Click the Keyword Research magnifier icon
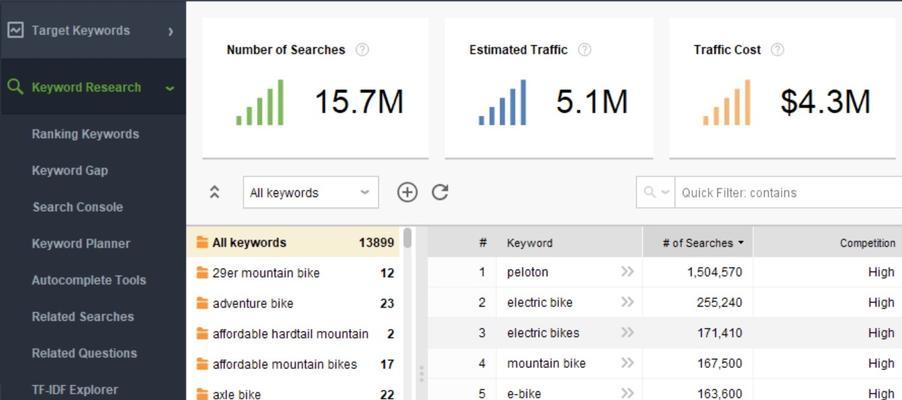Image resolution: width=902 pixels, height=400 pixels. pos(16,87)
